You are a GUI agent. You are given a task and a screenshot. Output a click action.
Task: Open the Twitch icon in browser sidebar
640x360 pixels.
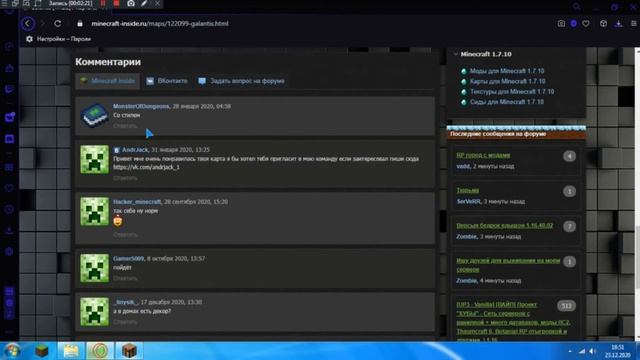pyautogui.click(x=9, y=89)
